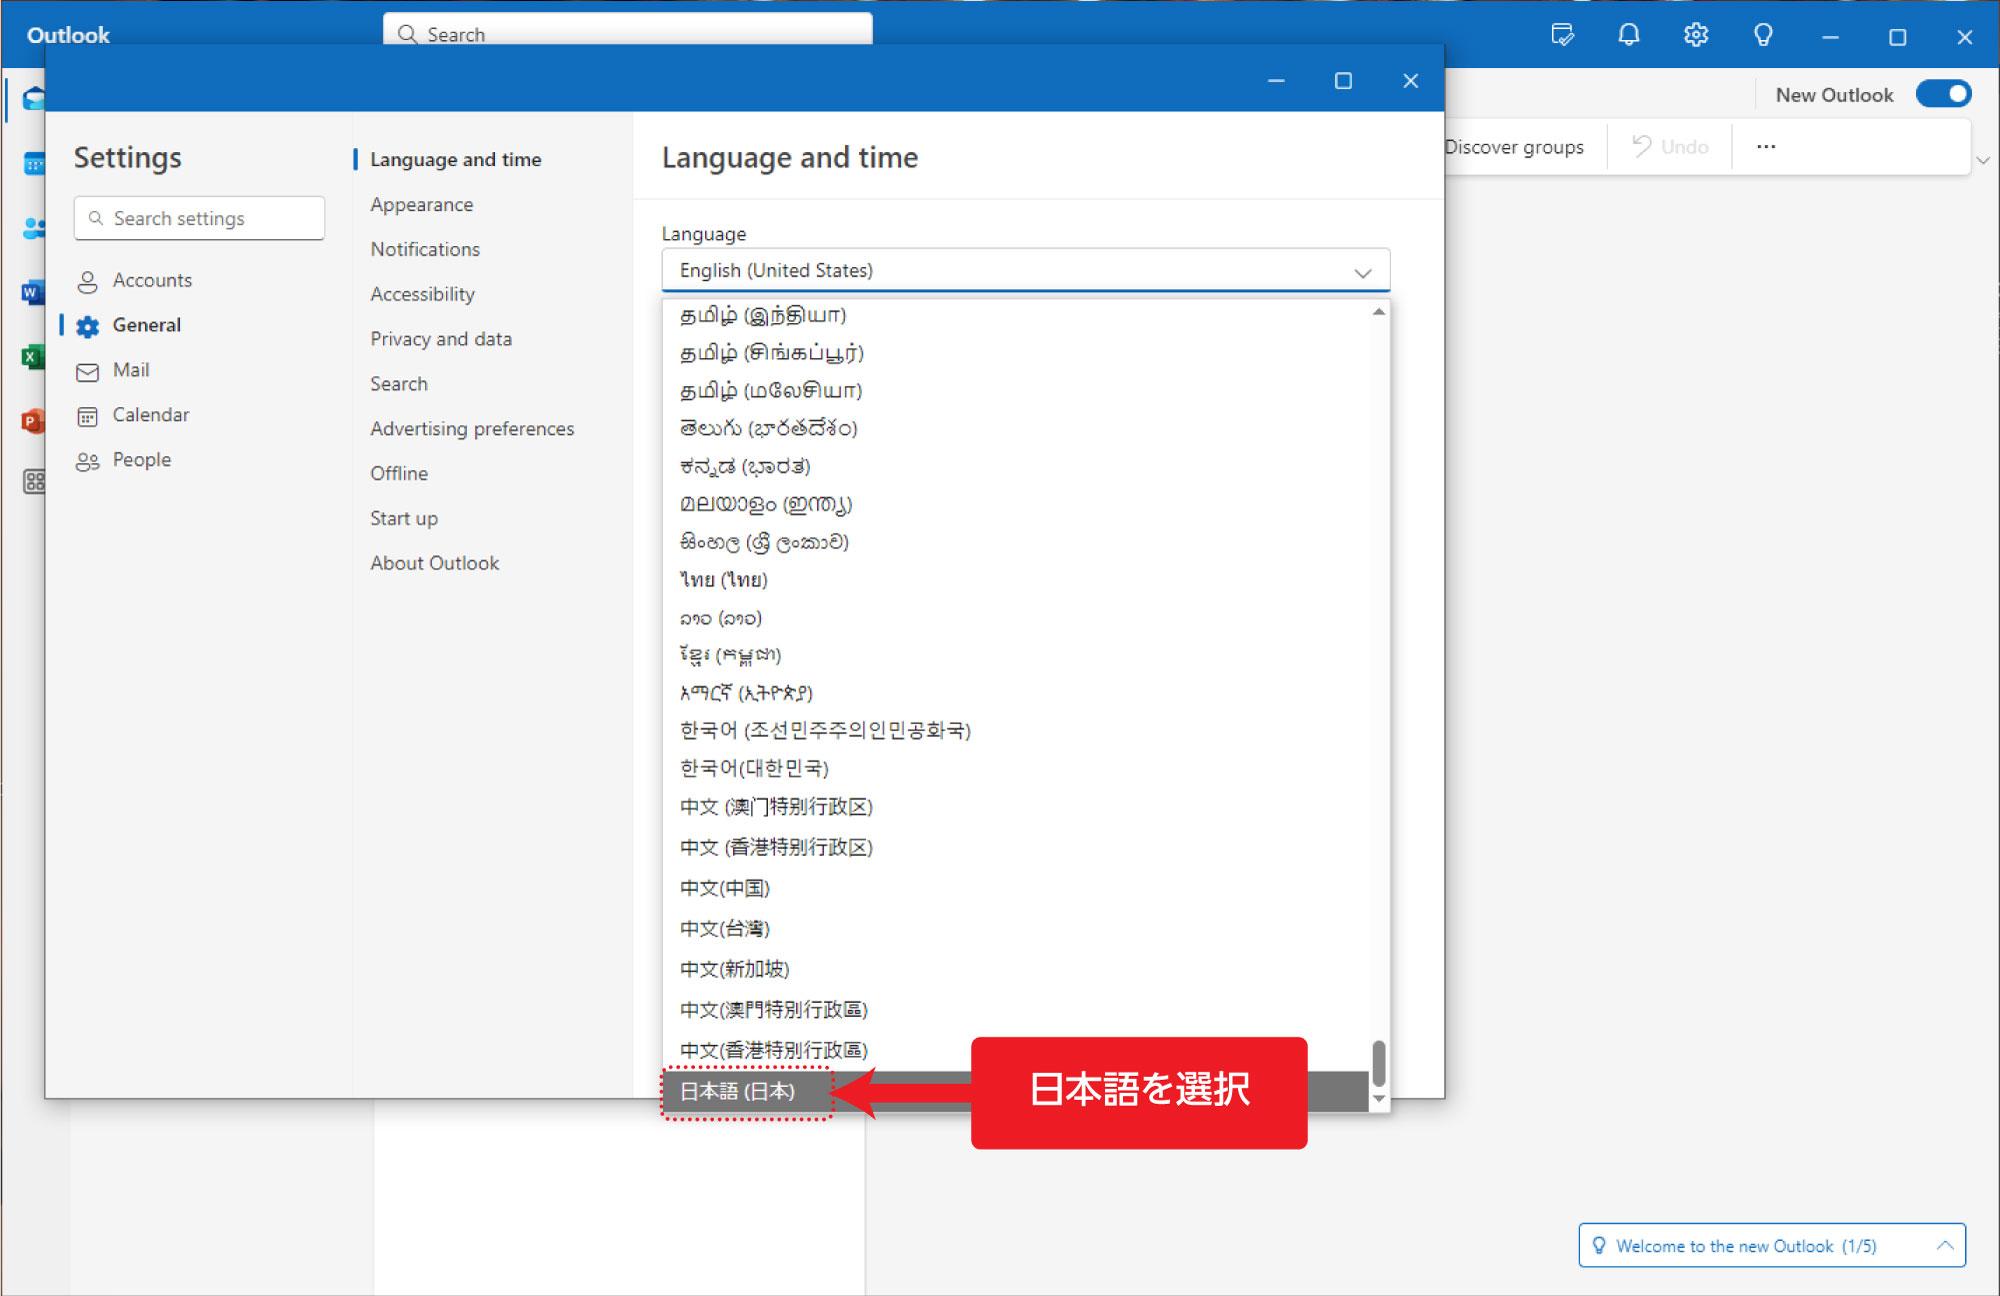This screenshot has width=2000, height=1296.
Task: Open the Notifications bell icon
Action: 1628,34
